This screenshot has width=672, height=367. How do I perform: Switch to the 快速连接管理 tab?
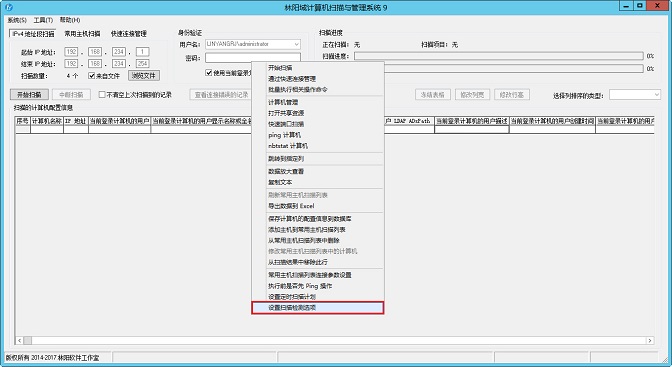pos(129,33)
